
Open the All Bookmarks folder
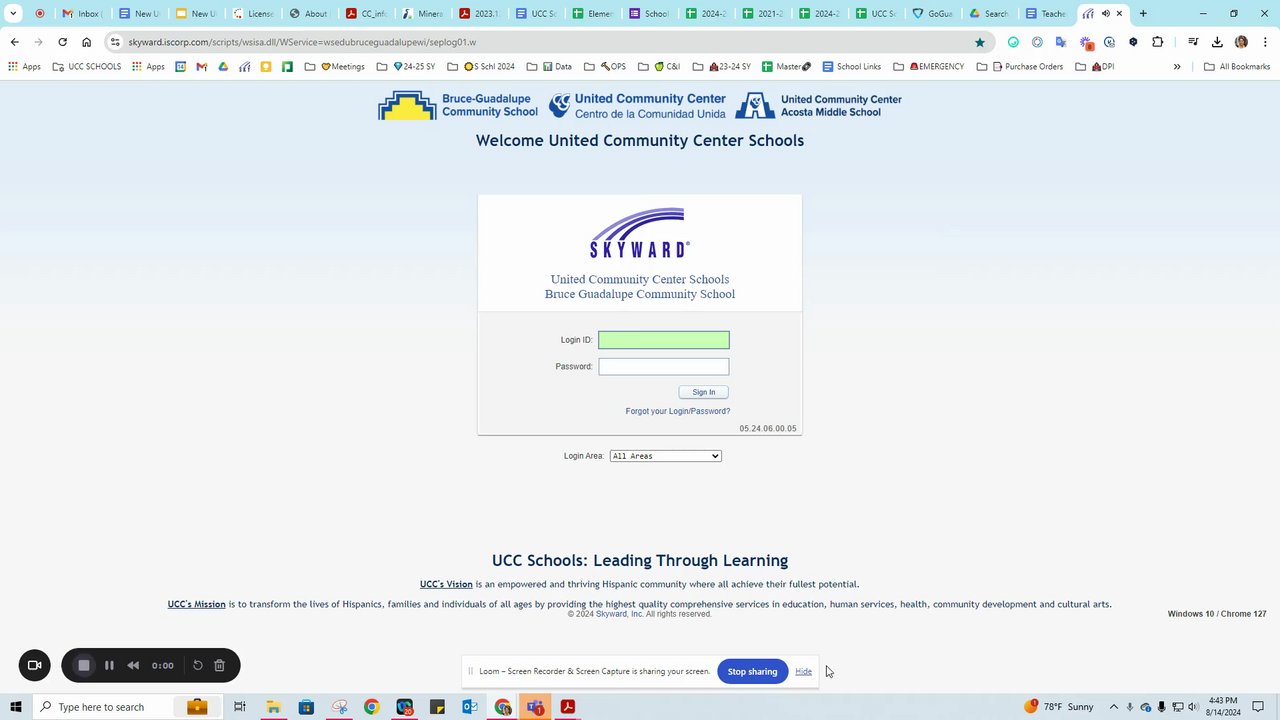1237,67
